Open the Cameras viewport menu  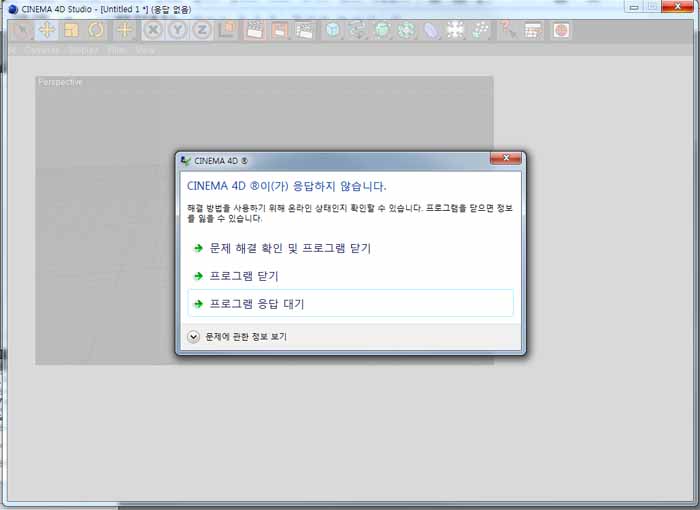pos(43,49)
